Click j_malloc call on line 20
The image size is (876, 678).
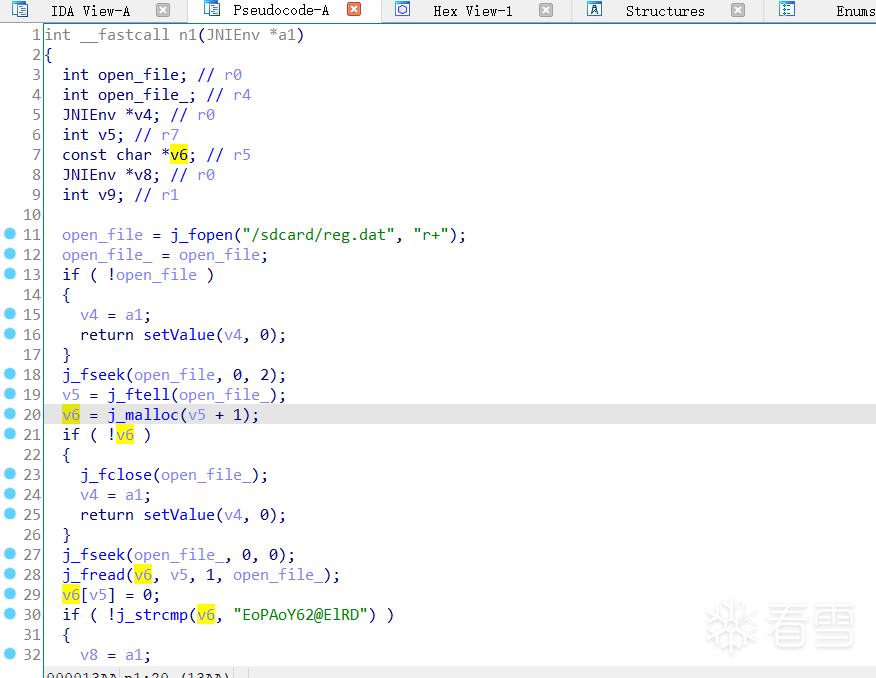[x=143, y=415]
